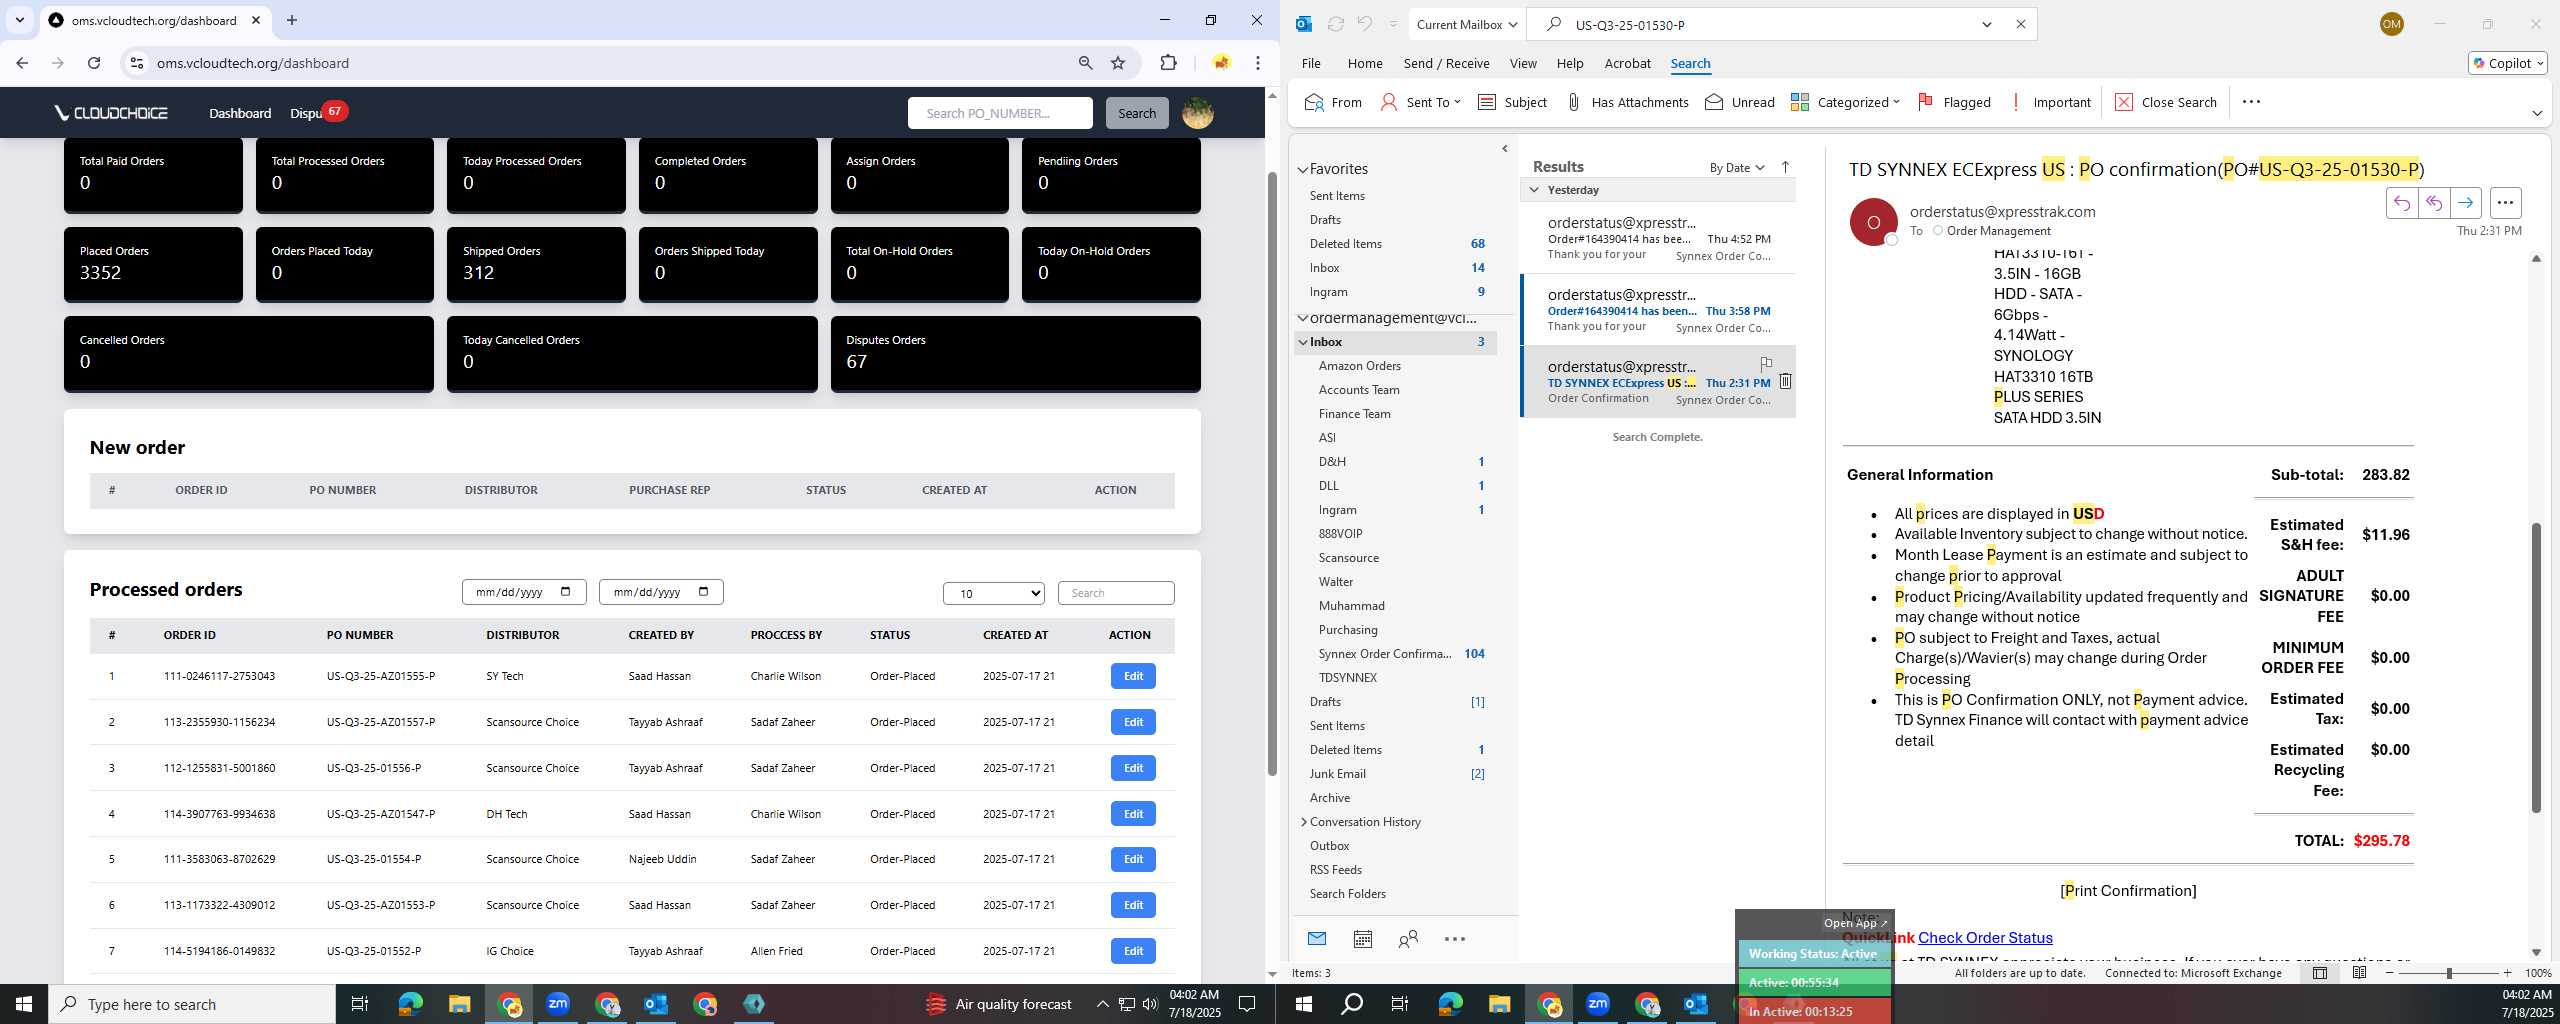Edit order 114-3907763-9934638
Viewport: 2560px width, 1024px height.
(1133, 814)
